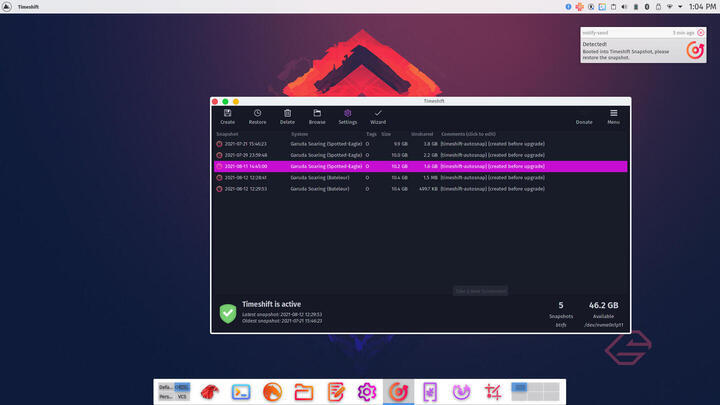Select snapshot 2021-08-12 12:28:41 row
This screenshot has height=405, width=720.
(420, 178)
